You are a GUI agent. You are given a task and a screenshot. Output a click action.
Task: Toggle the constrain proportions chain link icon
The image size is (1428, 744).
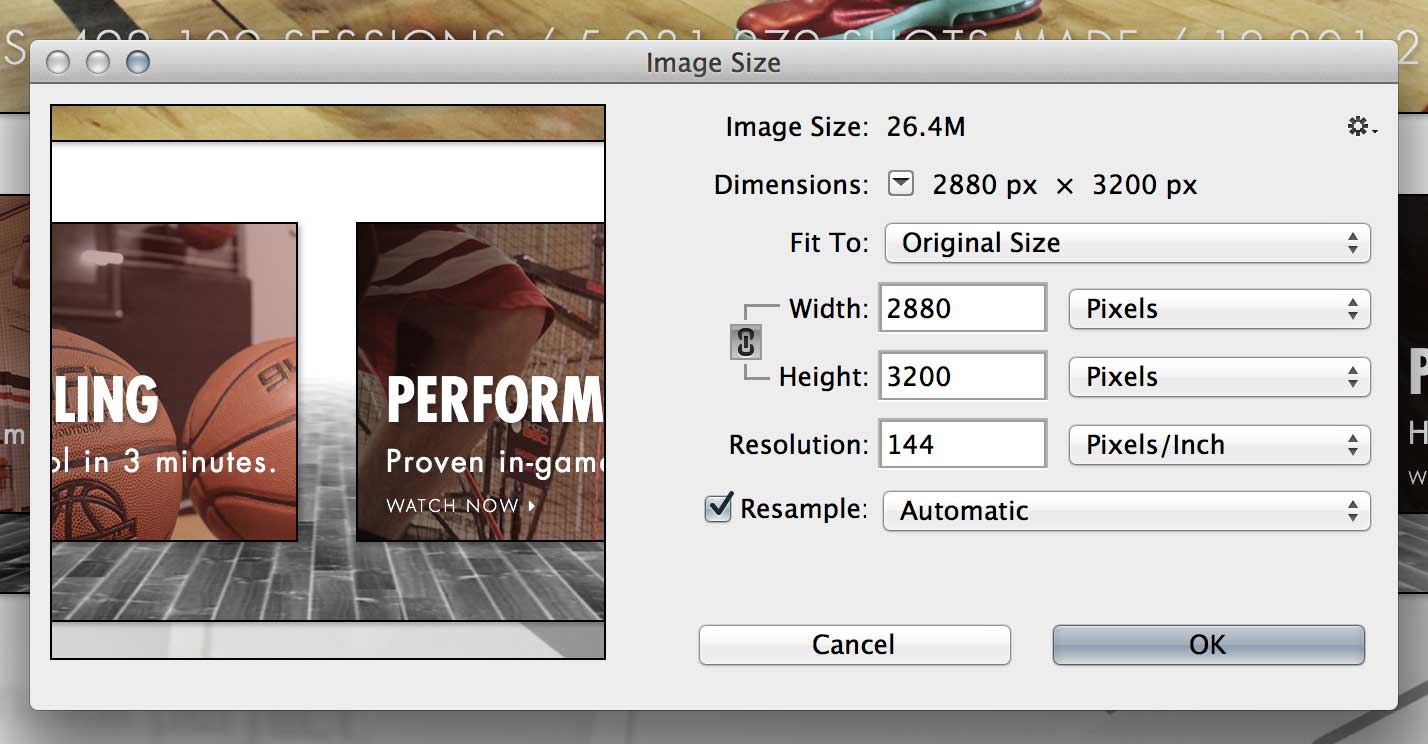[745, 343]
